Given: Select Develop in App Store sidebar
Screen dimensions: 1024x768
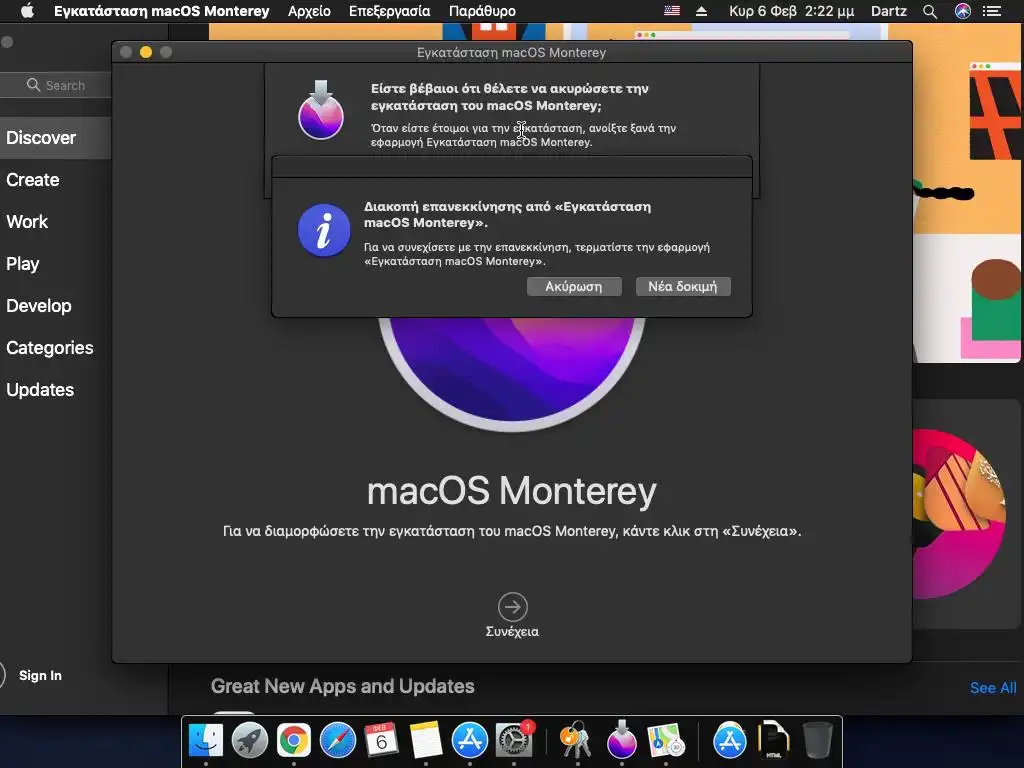Looking at the screenshot, I should pyautogui.click(x=39, y=306).
